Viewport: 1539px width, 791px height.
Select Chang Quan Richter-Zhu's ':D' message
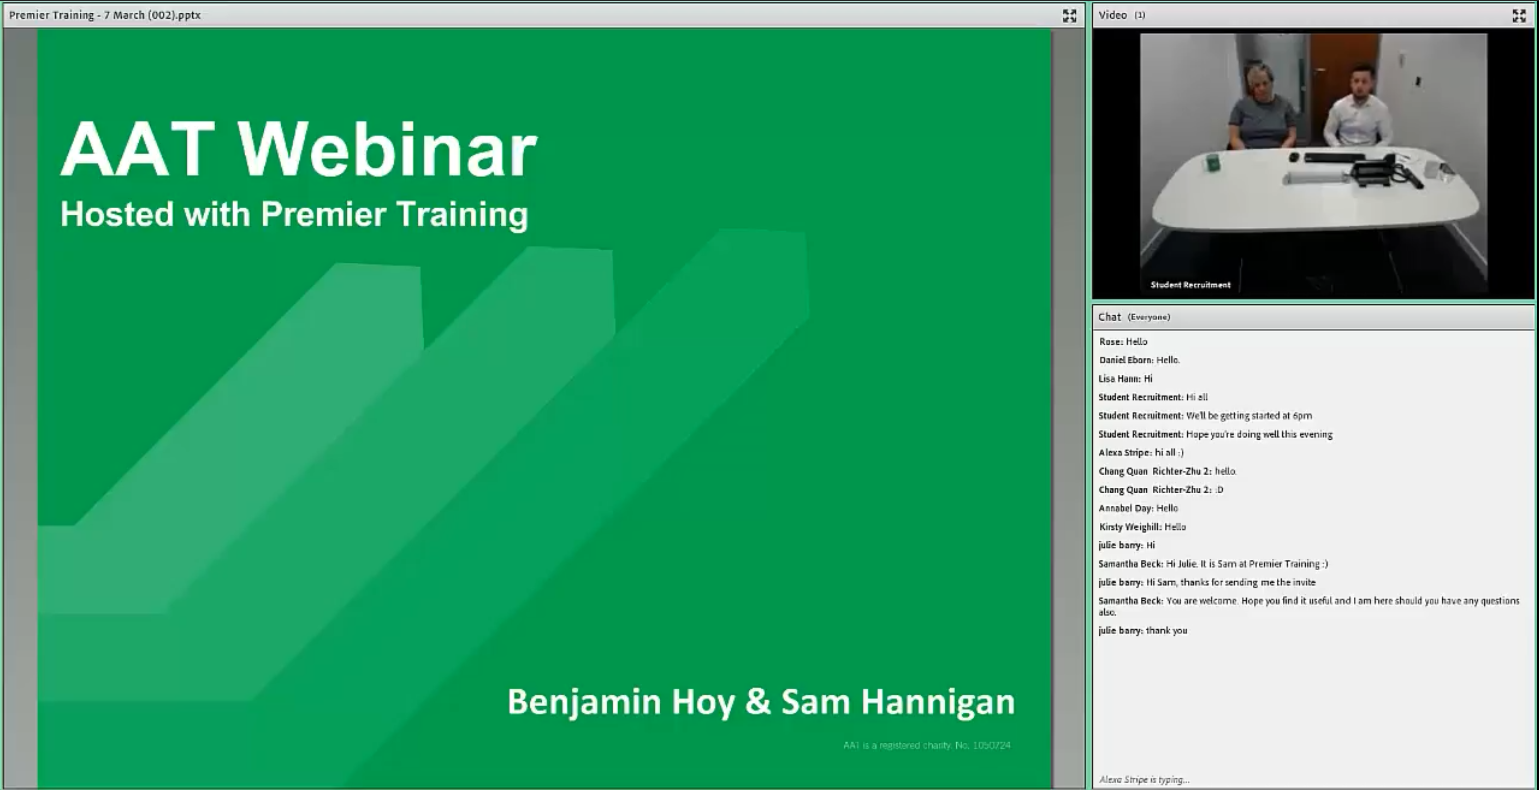pos(1161,490)
